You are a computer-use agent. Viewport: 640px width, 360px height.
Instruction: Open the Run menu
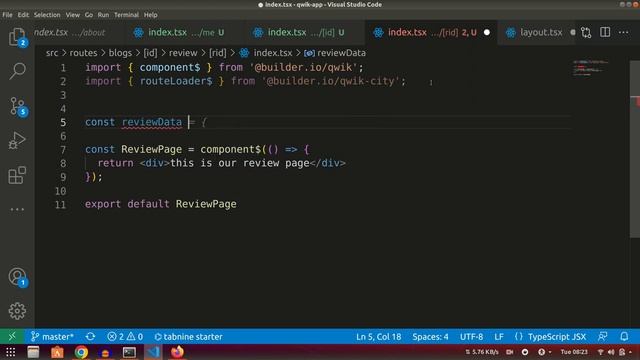103,15
